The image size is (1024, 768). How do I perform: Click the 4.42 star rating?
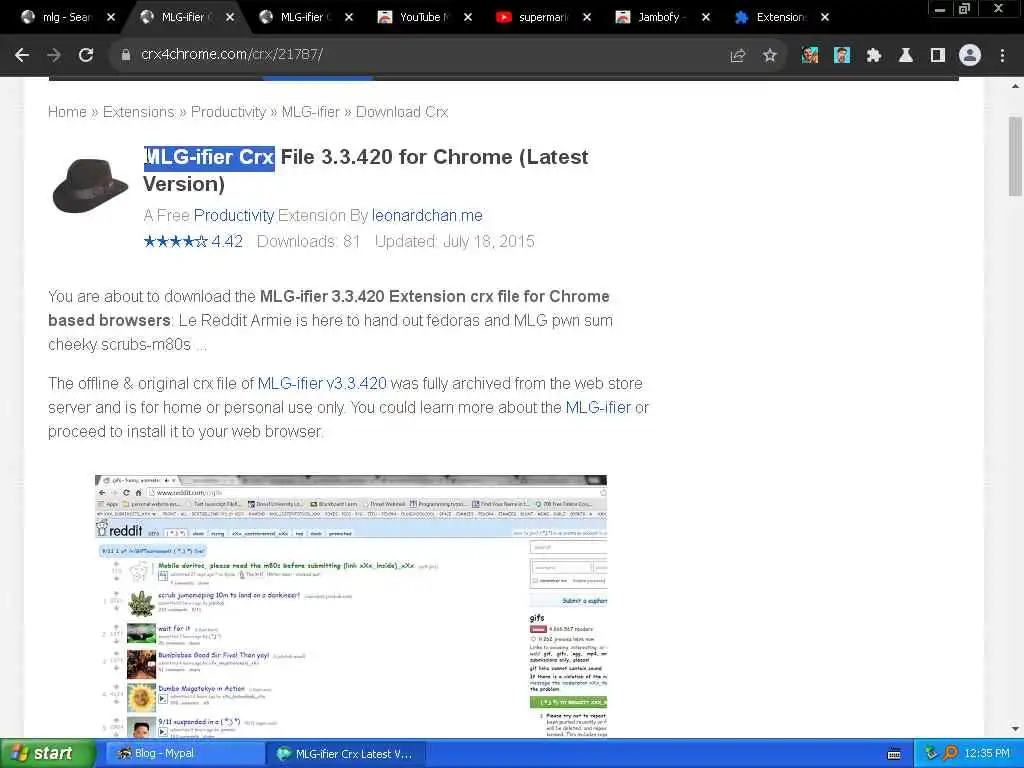(x=193, y=242)
